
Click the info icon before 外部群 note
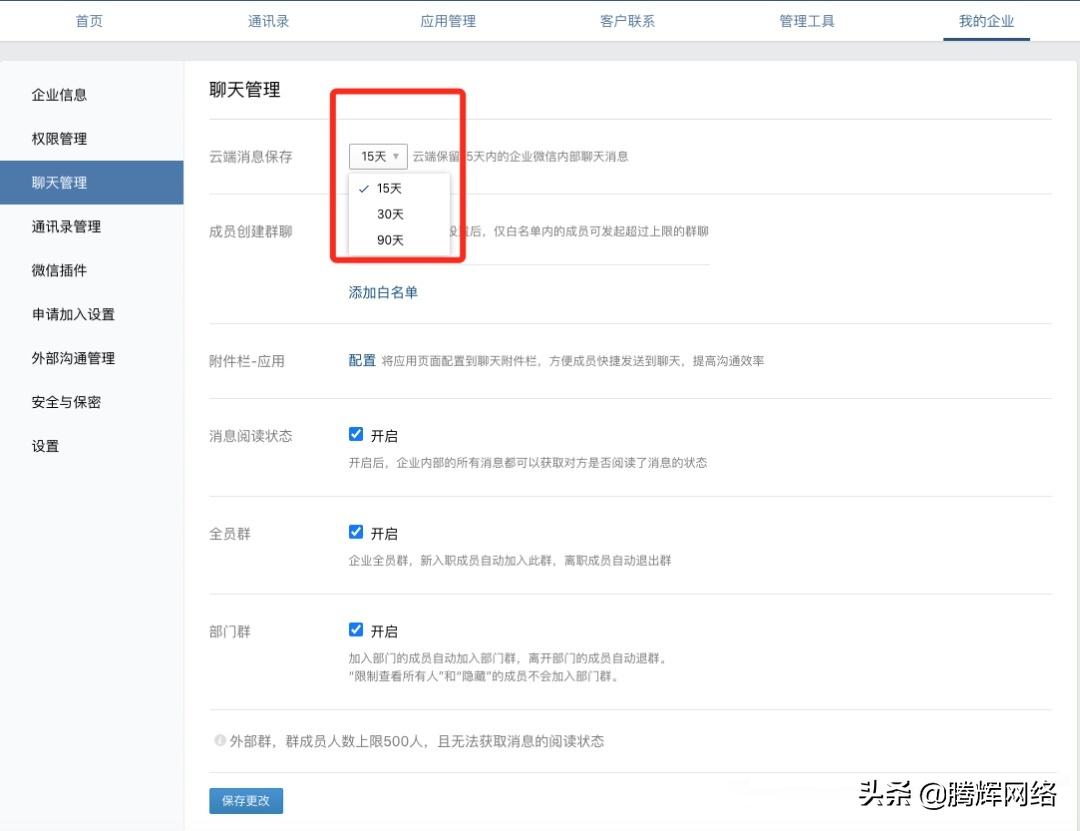click(219, 740)
